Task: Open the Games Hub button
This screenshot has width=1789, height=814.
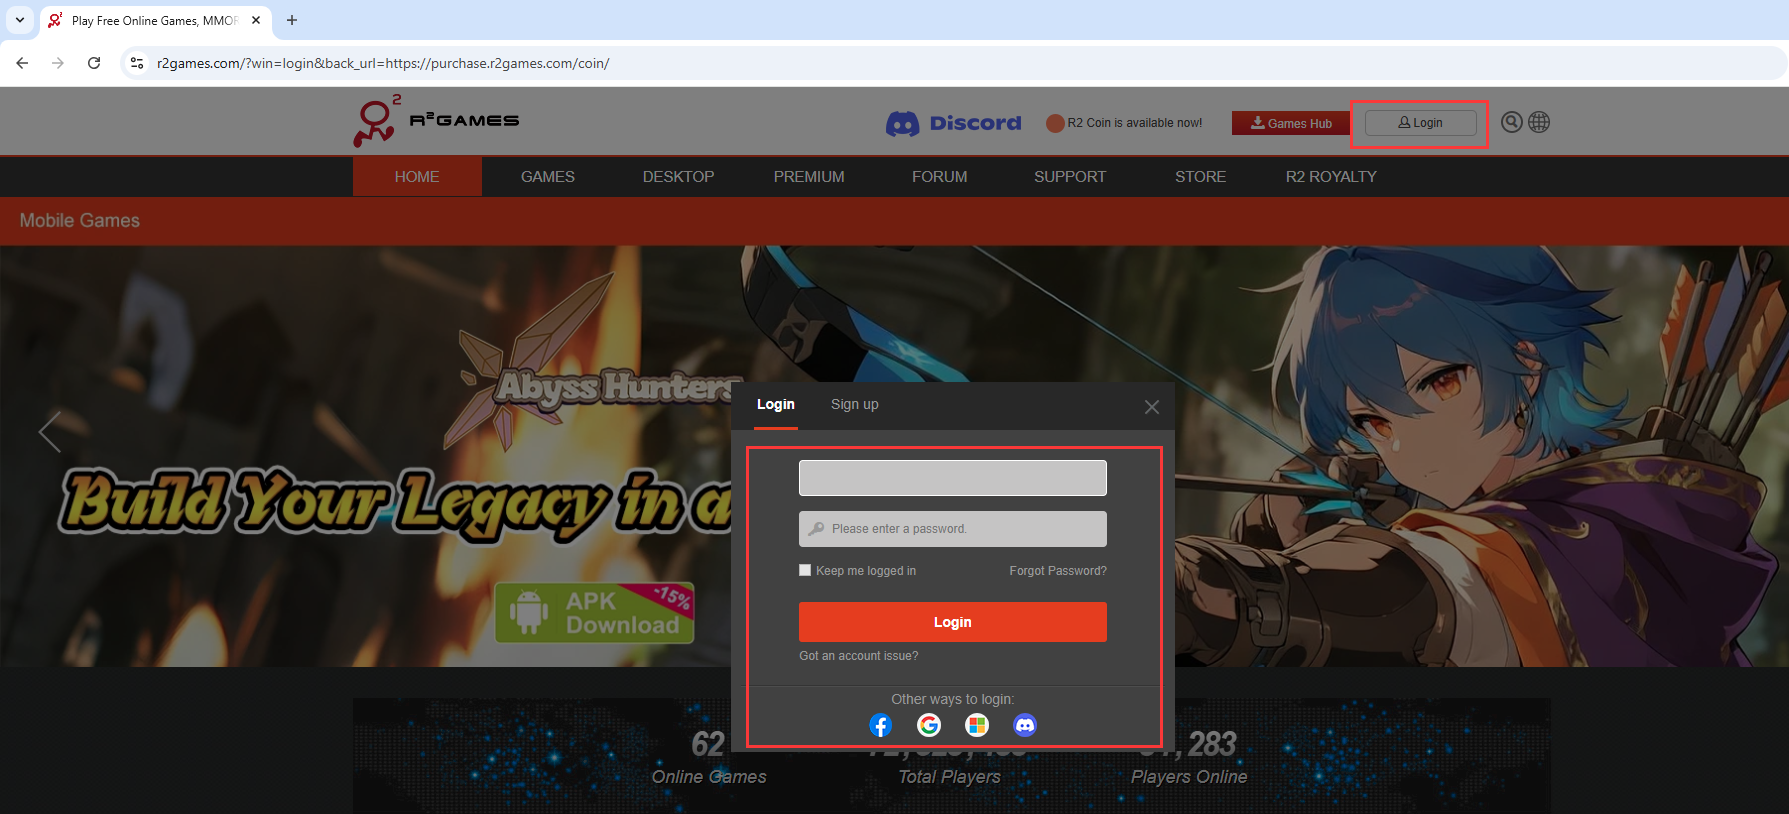Action: point(1290,123)
